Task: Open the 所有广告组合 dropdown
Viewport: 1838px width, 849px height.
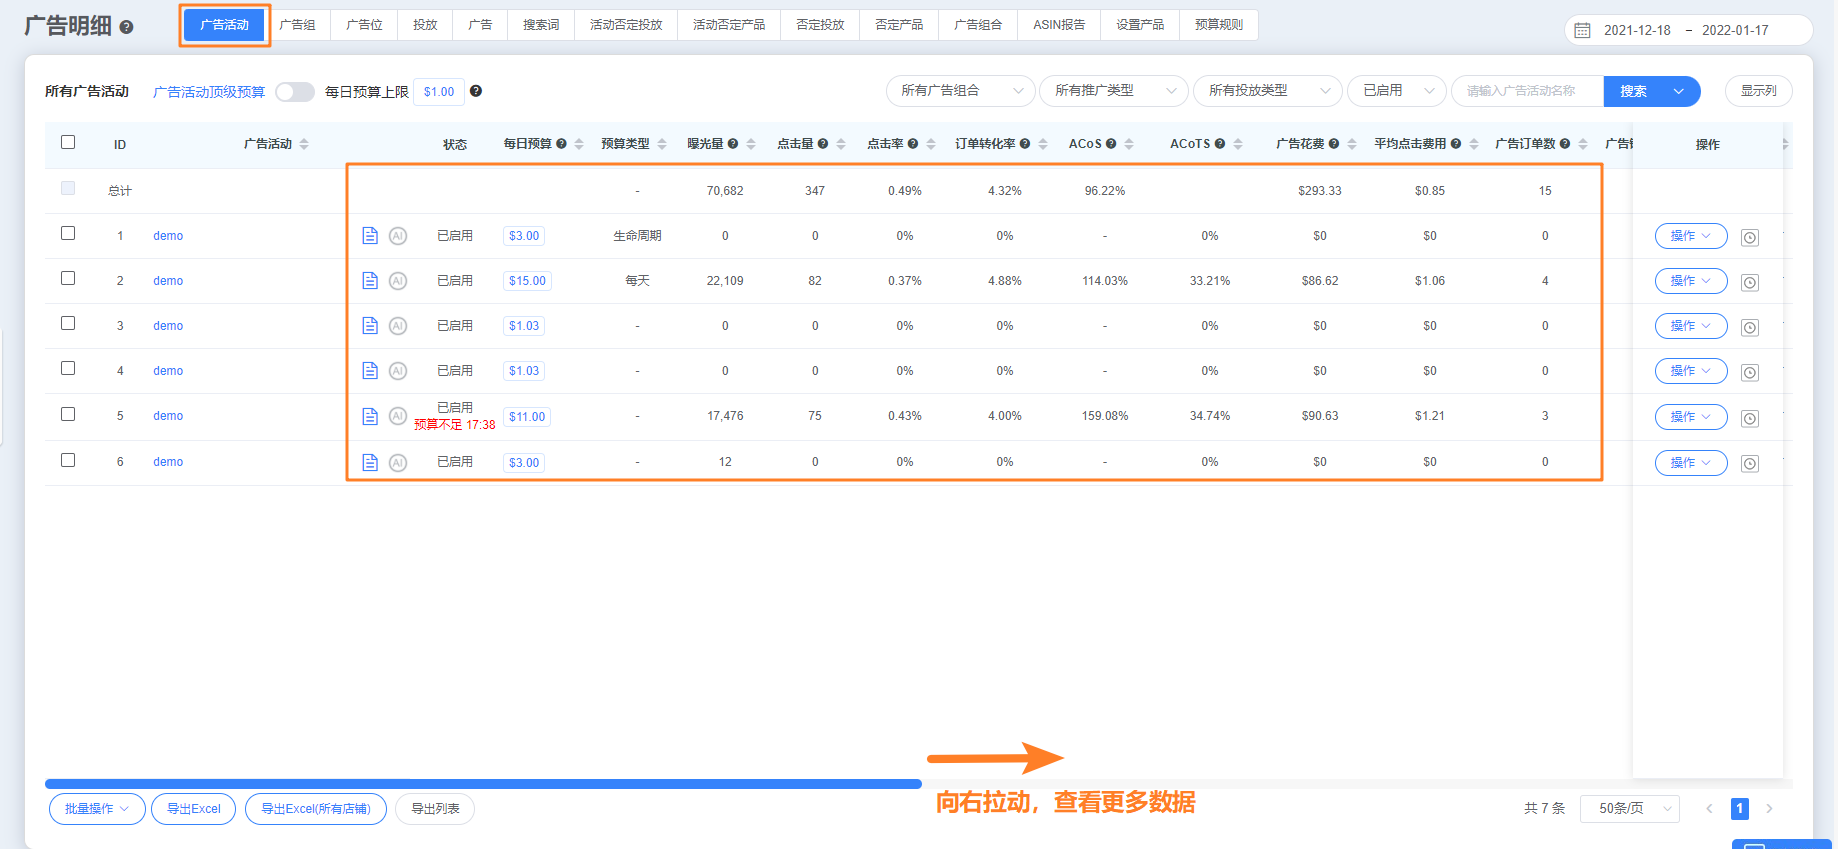Action: tap(961, 91)
